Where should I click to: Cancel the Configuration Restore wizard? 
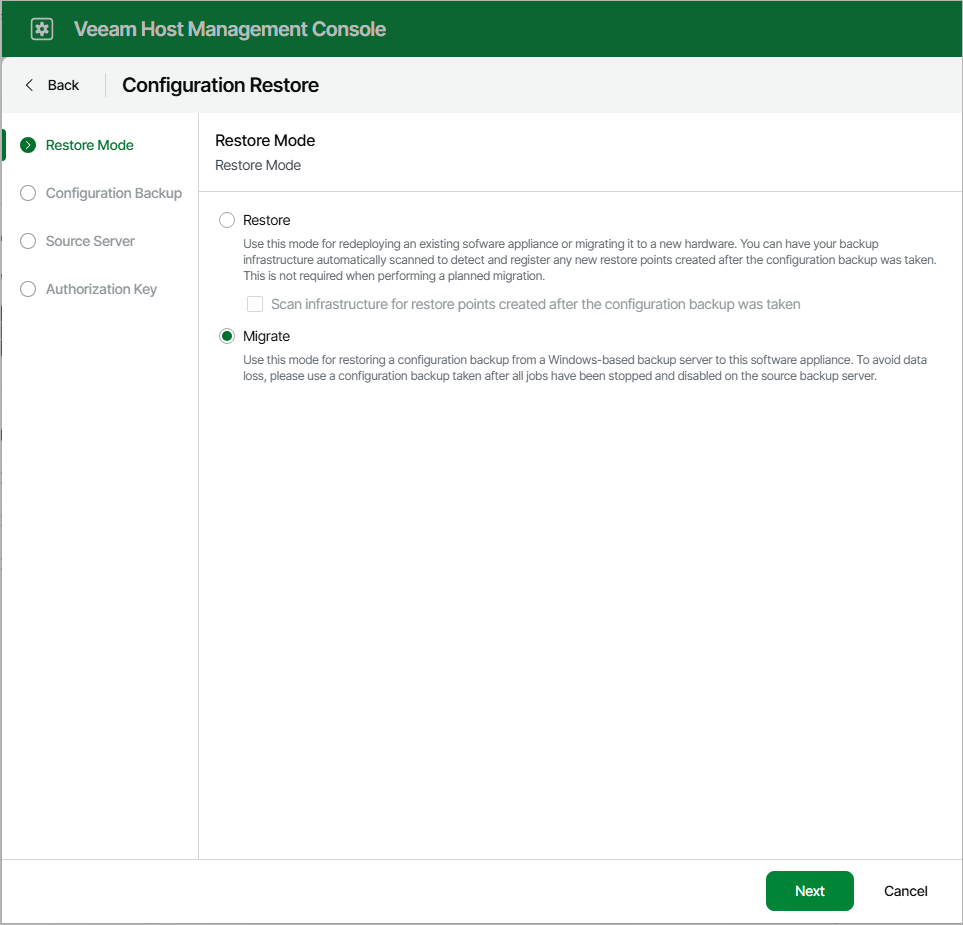pos(904,891)
